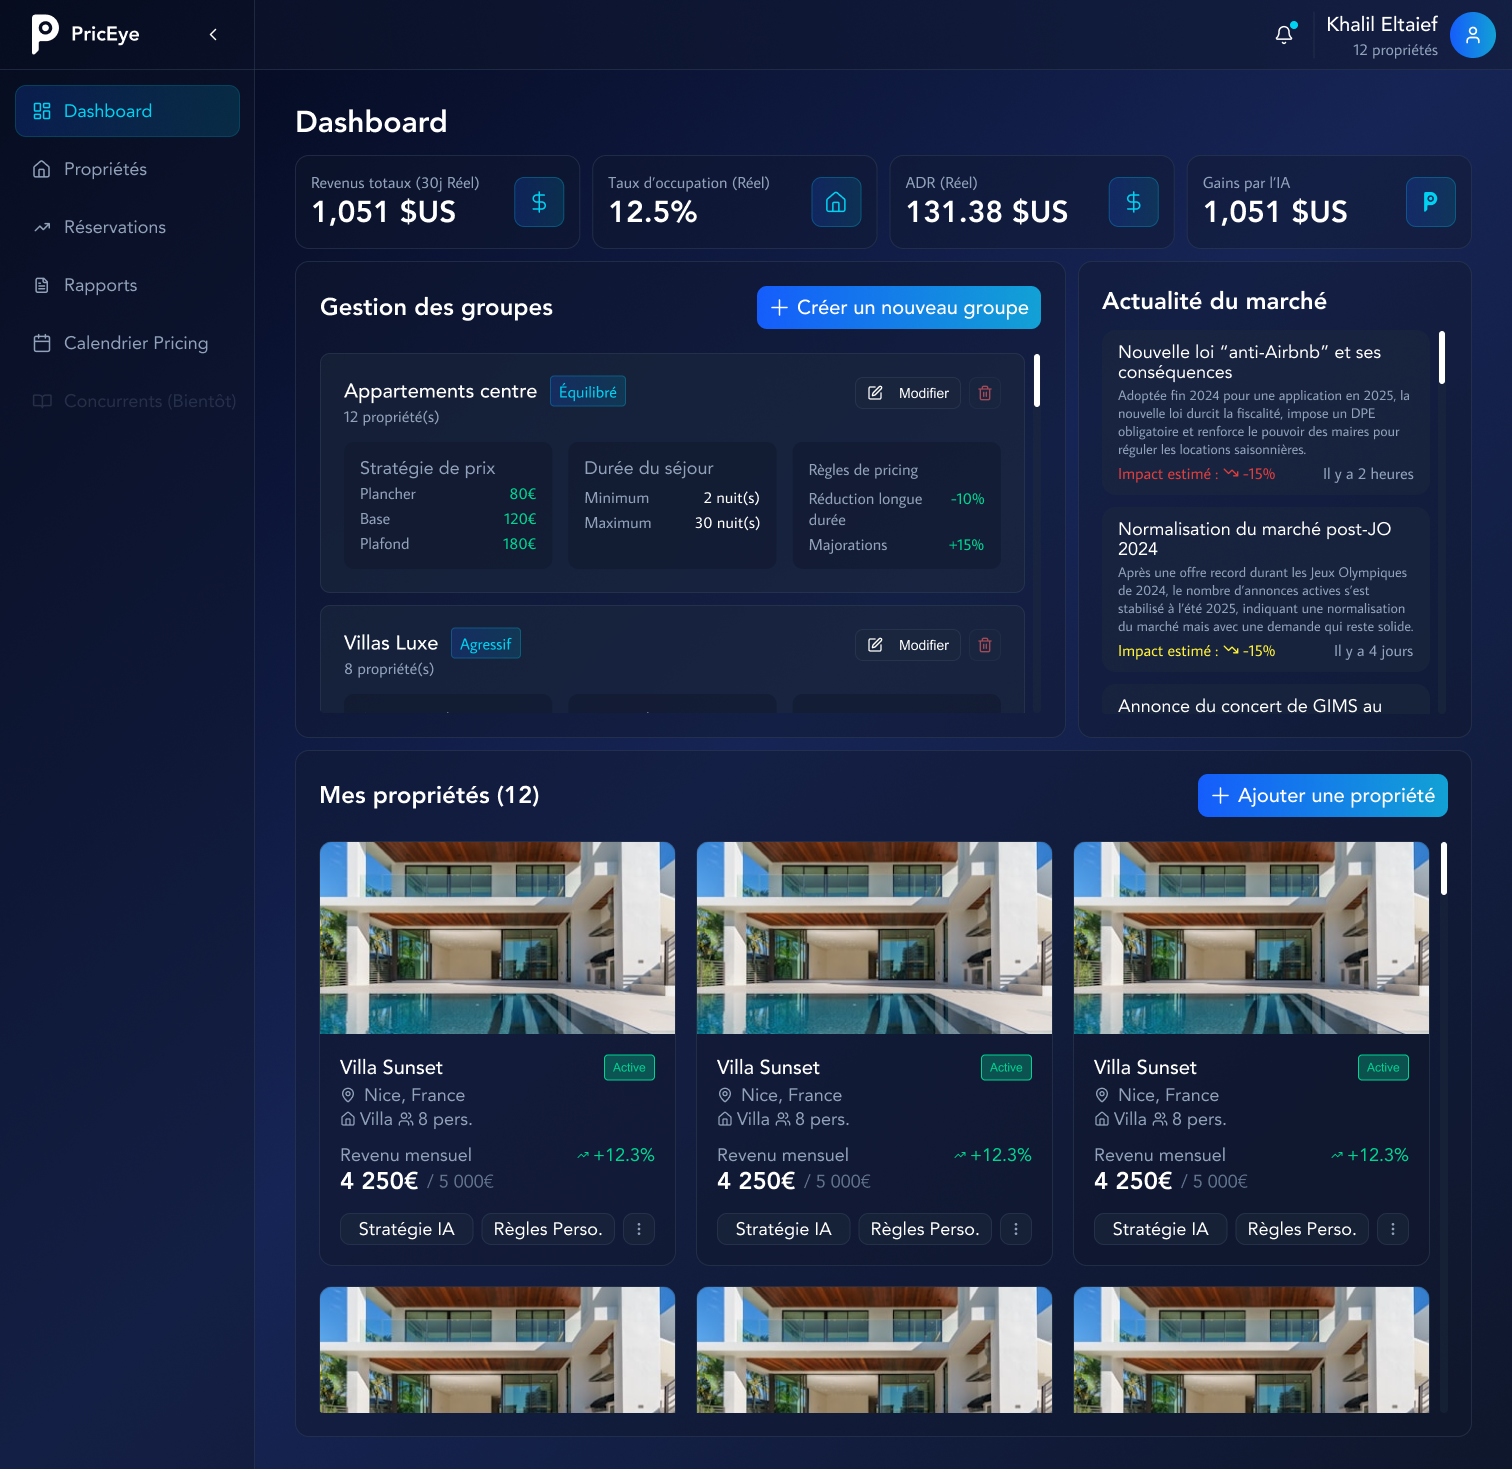Screen dimensions: 1512x1469
Task: Open the user profile avatar
Action: (x=1472, y=35)
